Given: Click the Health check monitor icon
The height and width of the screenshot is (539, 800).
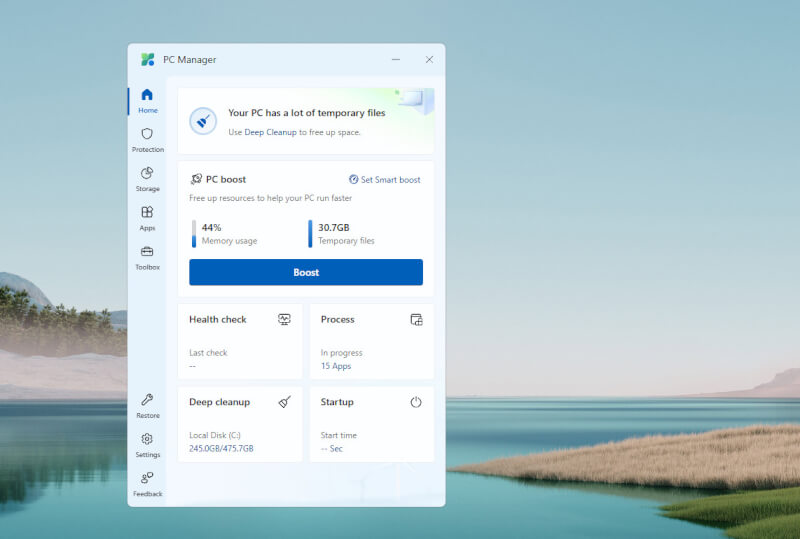Looking at the screenshot, I should [284, 319].
